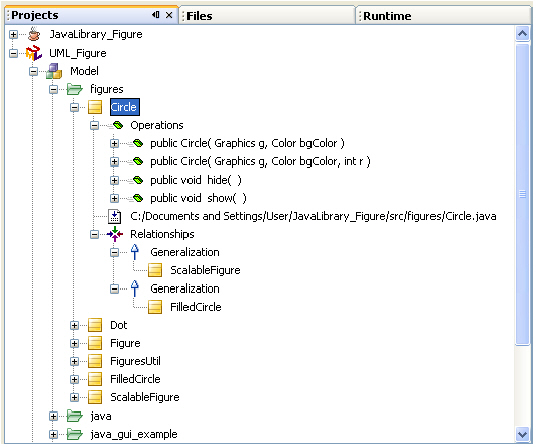Click the scroll up arrow button
Screen dimensions: 537x447
pyautogui.click(x=523, y=34)
